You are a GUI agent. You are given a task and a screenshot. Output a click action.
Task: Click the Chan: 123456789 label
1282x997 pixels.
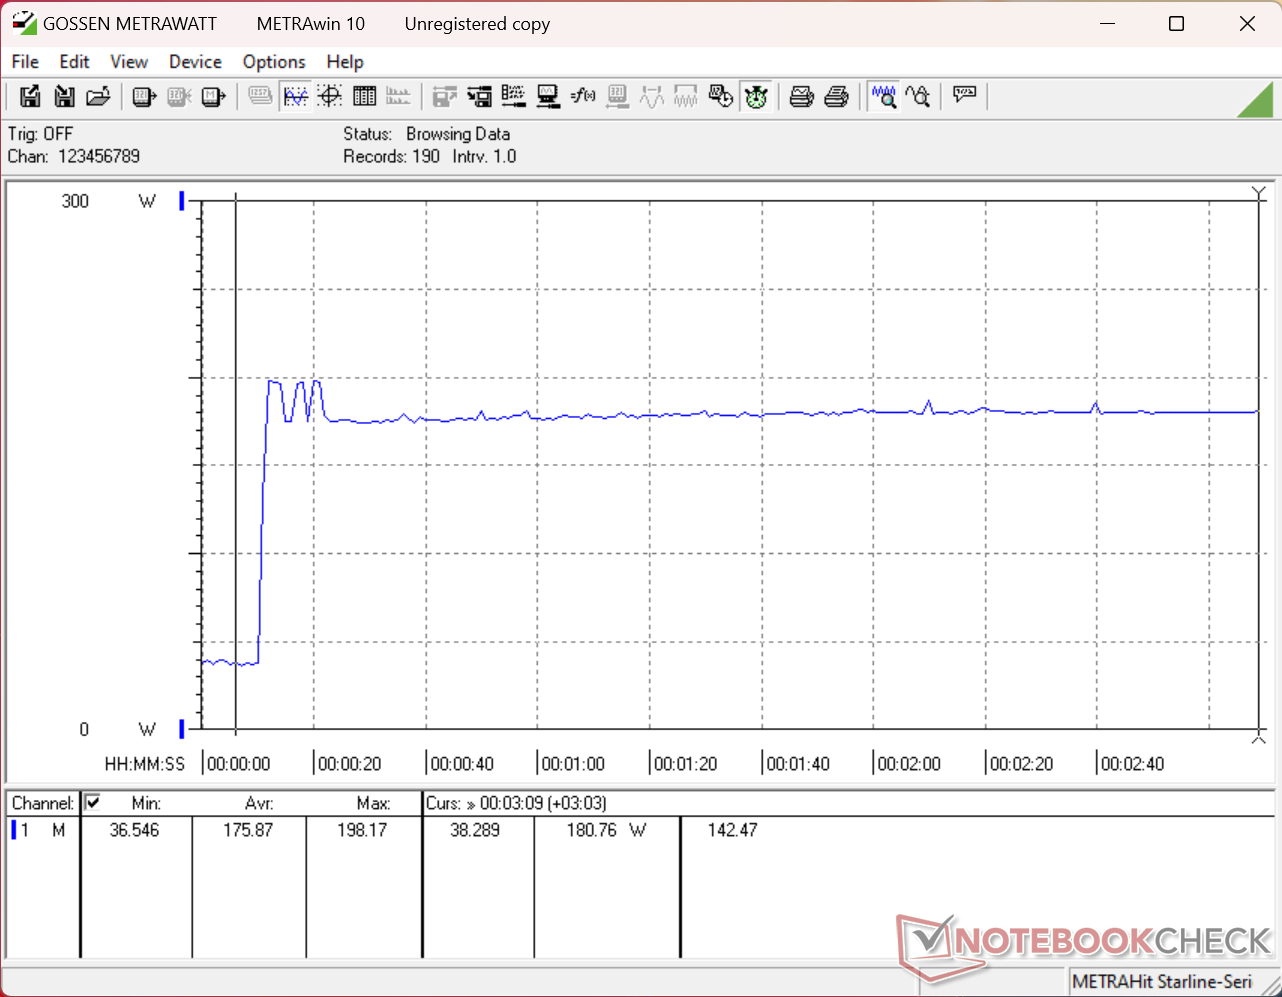coord(74,156)
